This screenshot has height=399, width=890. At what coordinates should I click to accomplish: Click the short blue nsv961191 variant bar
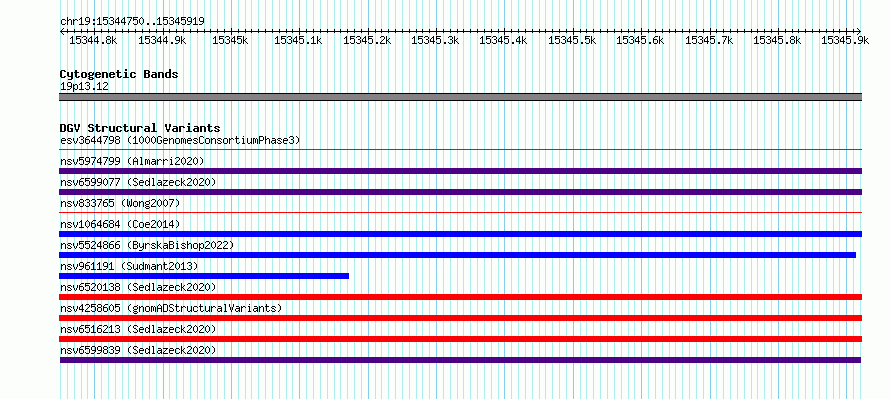(x=204, y=276)
